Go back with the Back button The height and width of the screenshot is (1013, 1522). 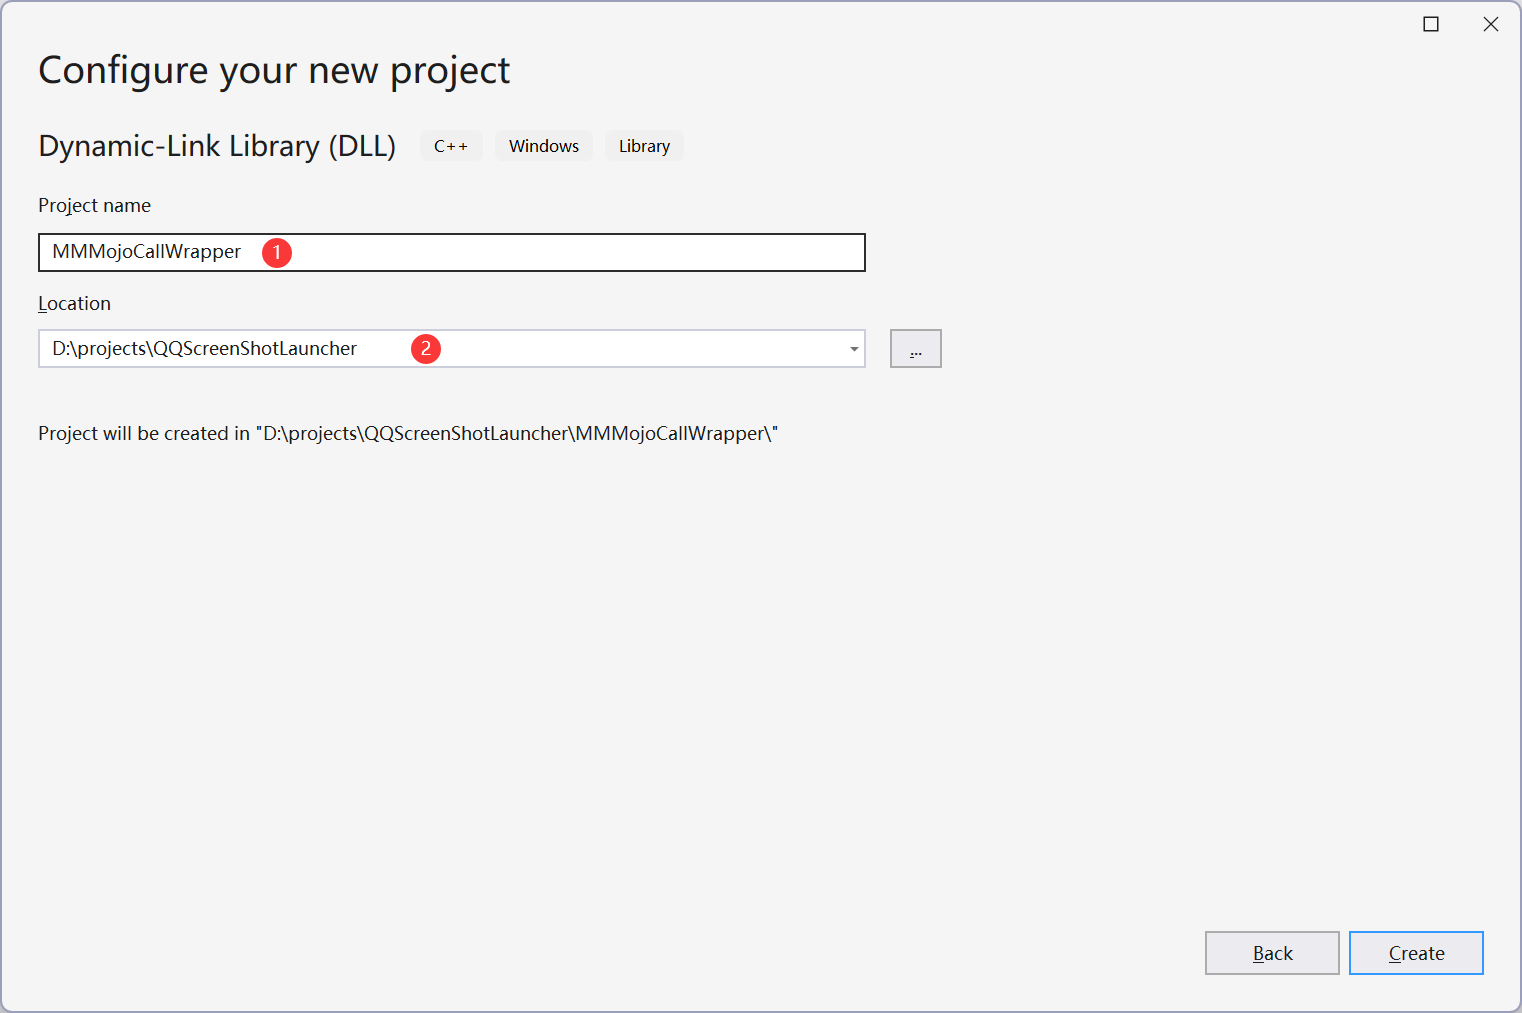pyautogui.click(x=1272, y=953)
